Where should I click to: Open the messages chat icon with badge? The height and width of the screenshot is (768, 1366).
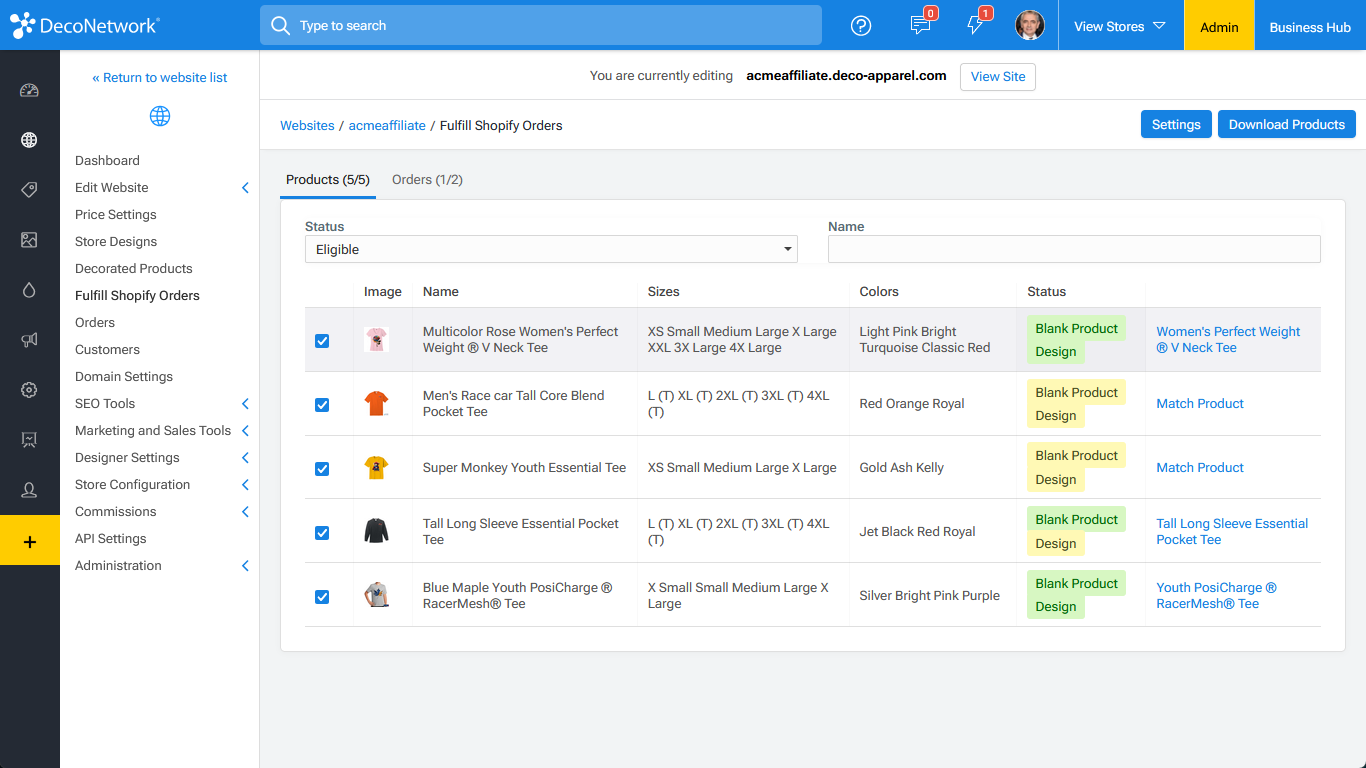(x=920, y=26)
